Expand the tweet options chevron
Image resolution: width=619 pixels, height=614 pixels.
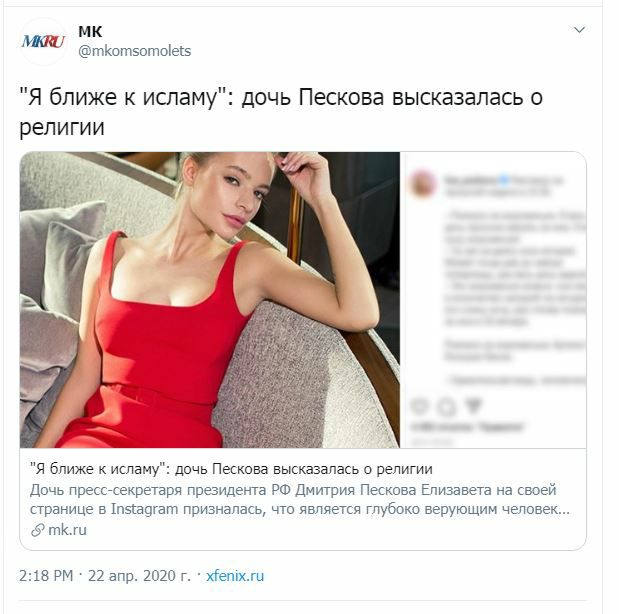579,30
